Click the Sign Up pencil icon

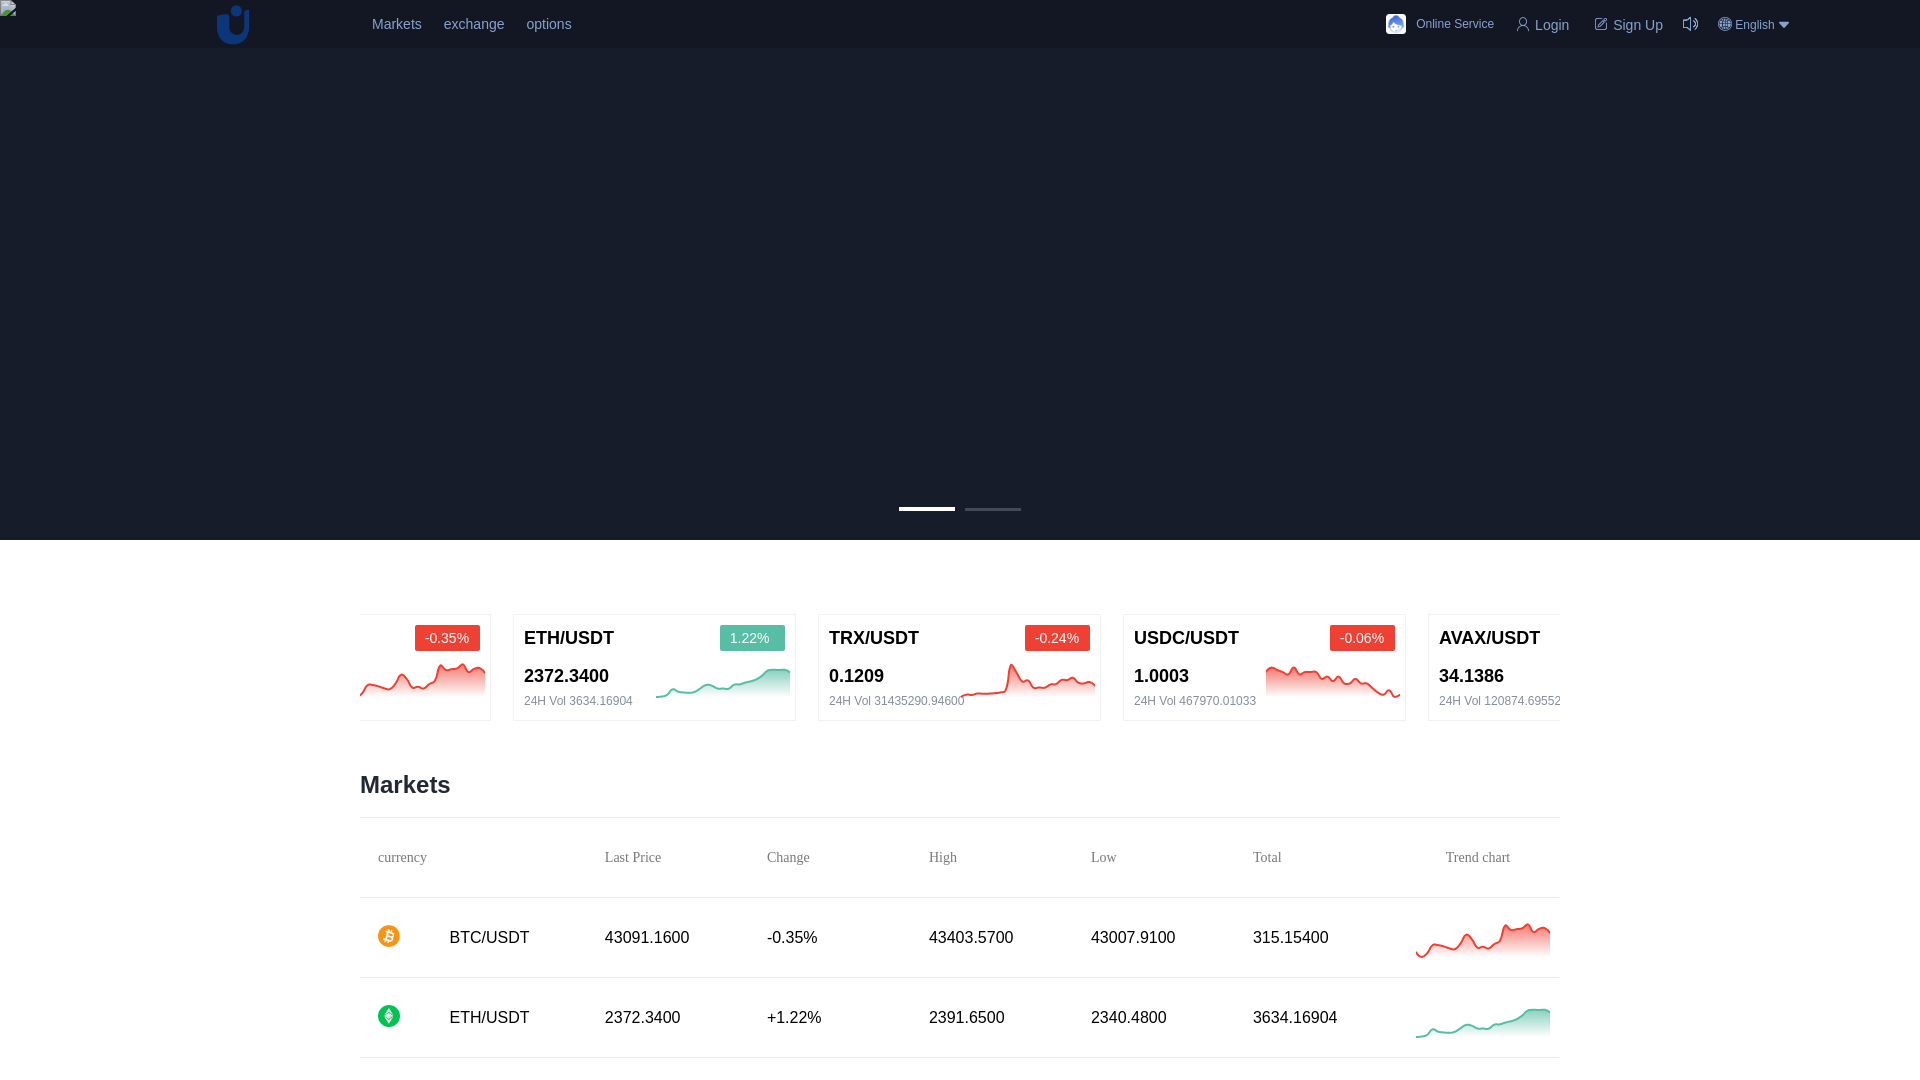[x=1601, y=24]
